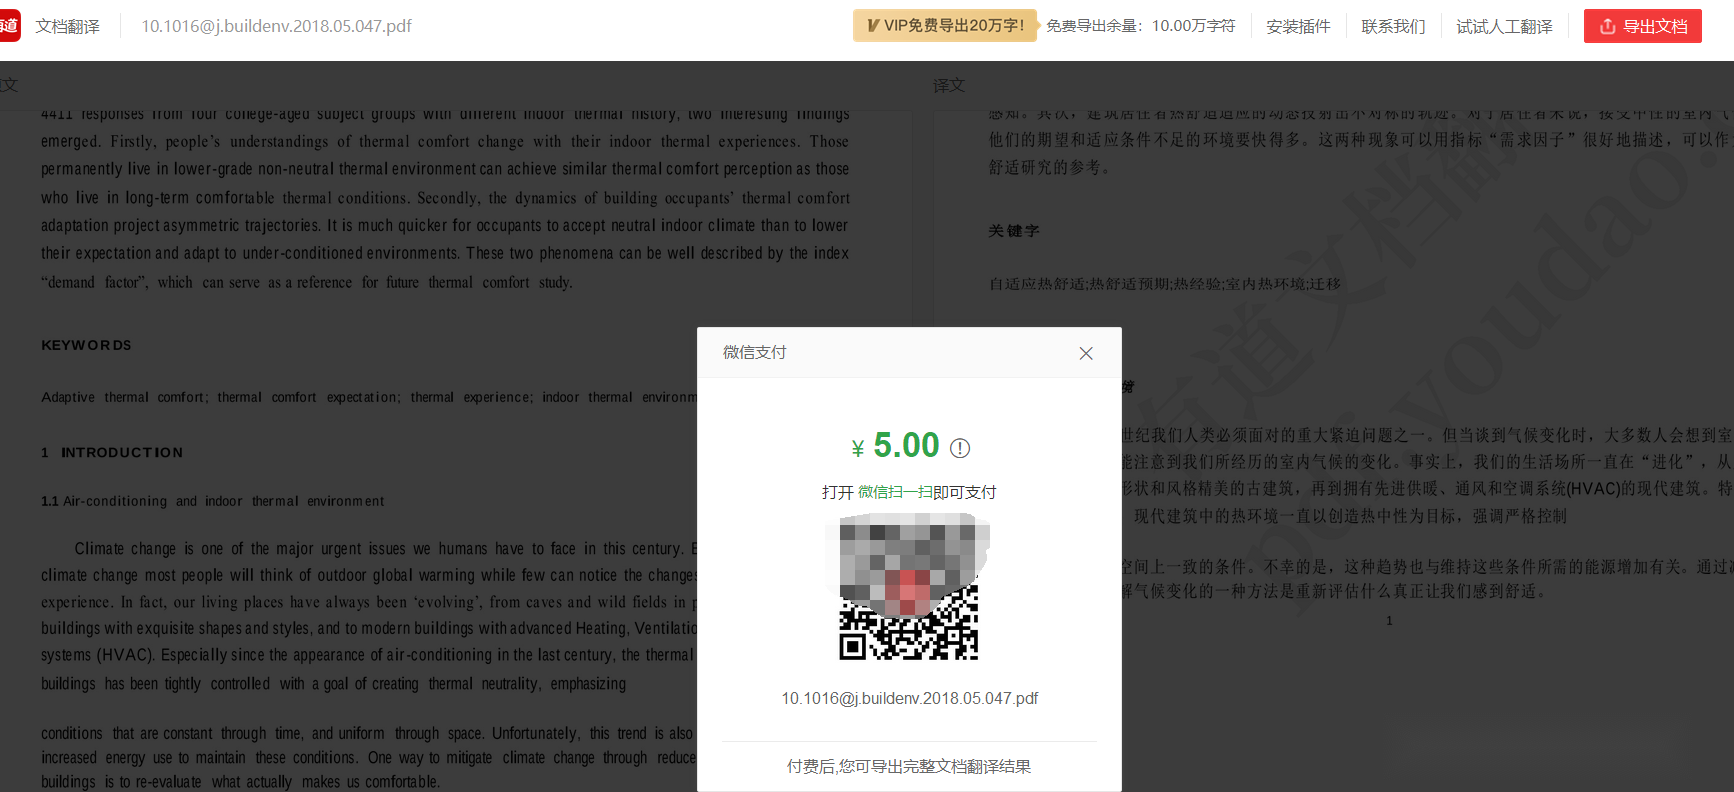Click the red 导出文档 button
Screen dimensions: 1734x792
1643,26
